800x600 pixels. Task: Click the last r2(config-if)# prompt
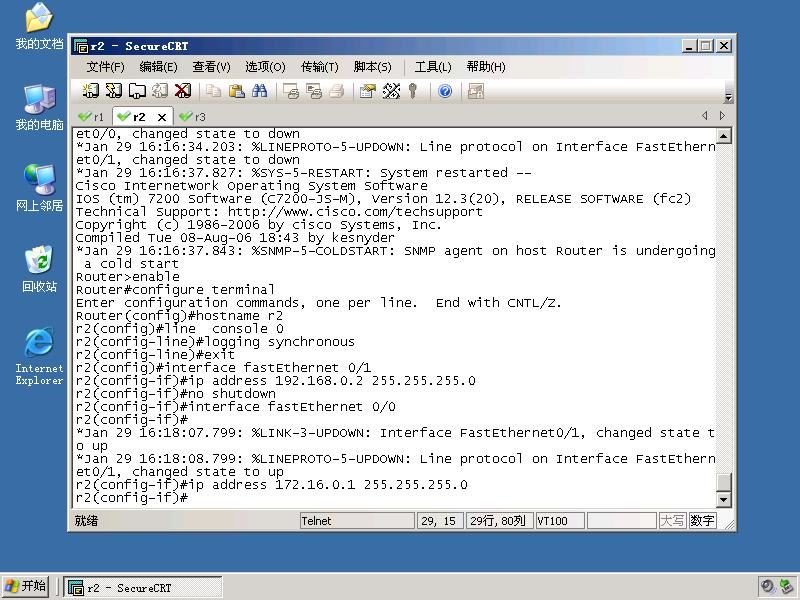click(132, 498)
